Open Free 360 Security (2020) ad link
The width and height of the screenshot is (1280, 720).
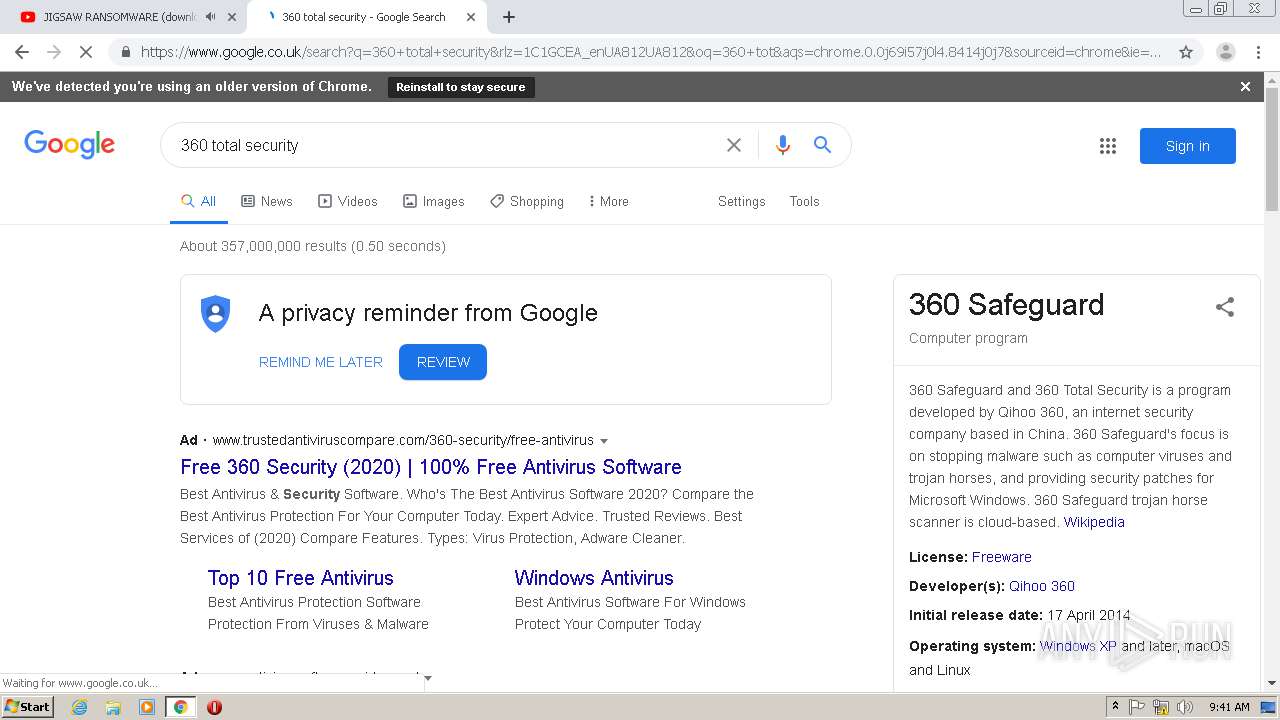431,467
